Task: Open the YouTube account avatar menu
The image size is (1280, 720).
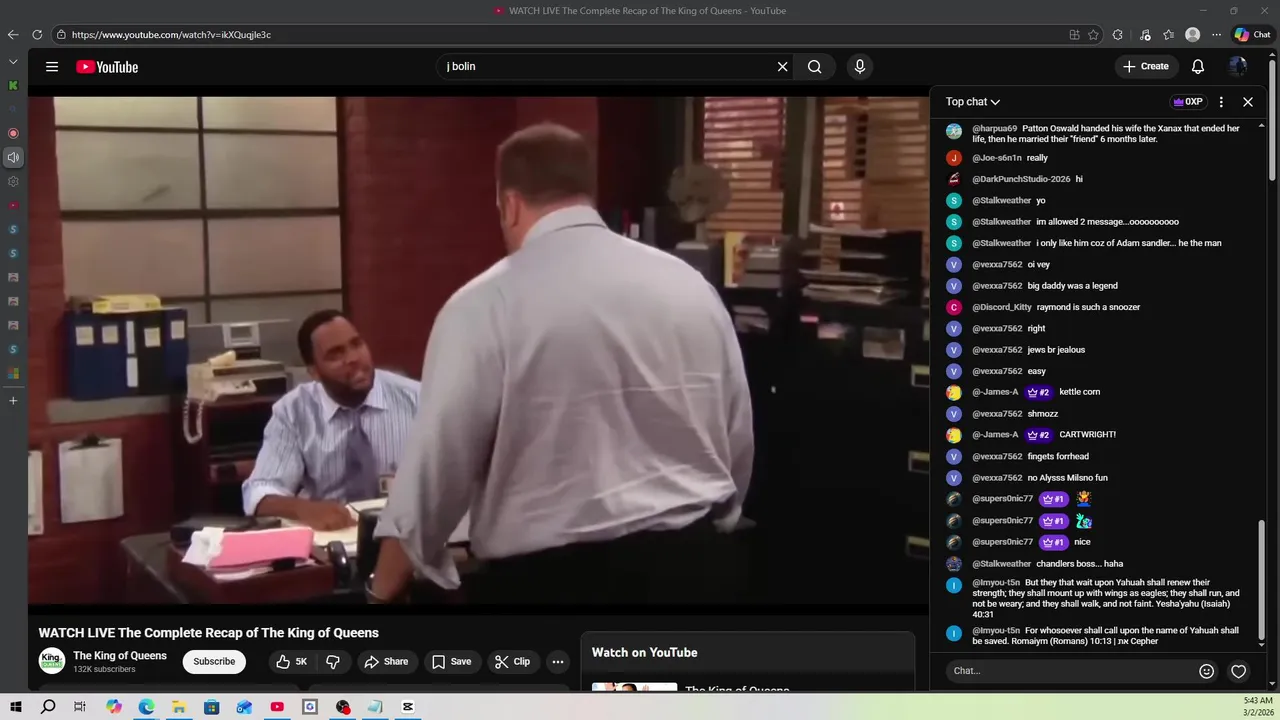Action: (1238, 67)
